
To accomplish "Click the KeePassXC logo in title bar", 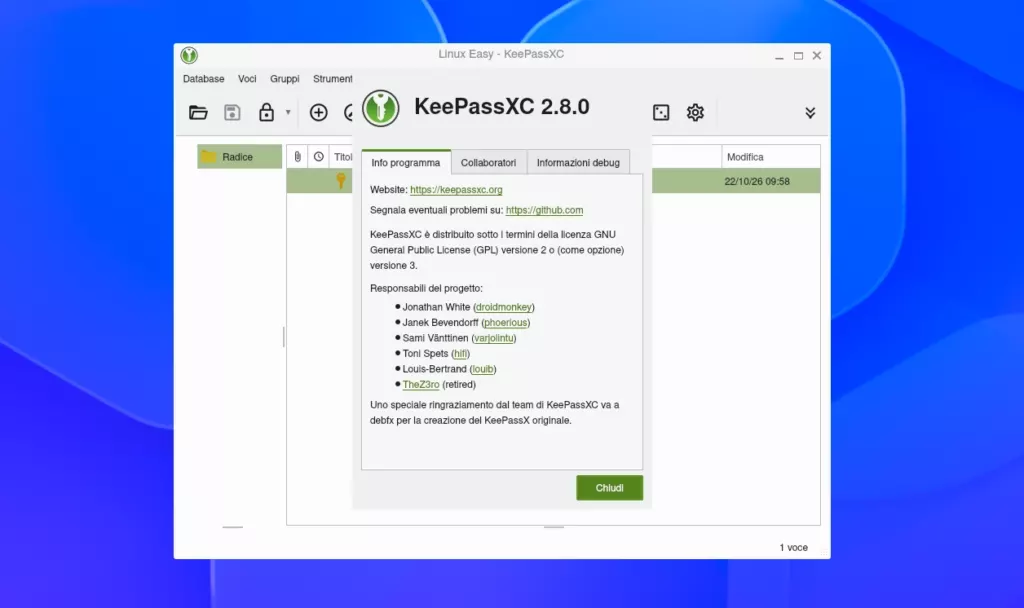I will click(189, 56).
